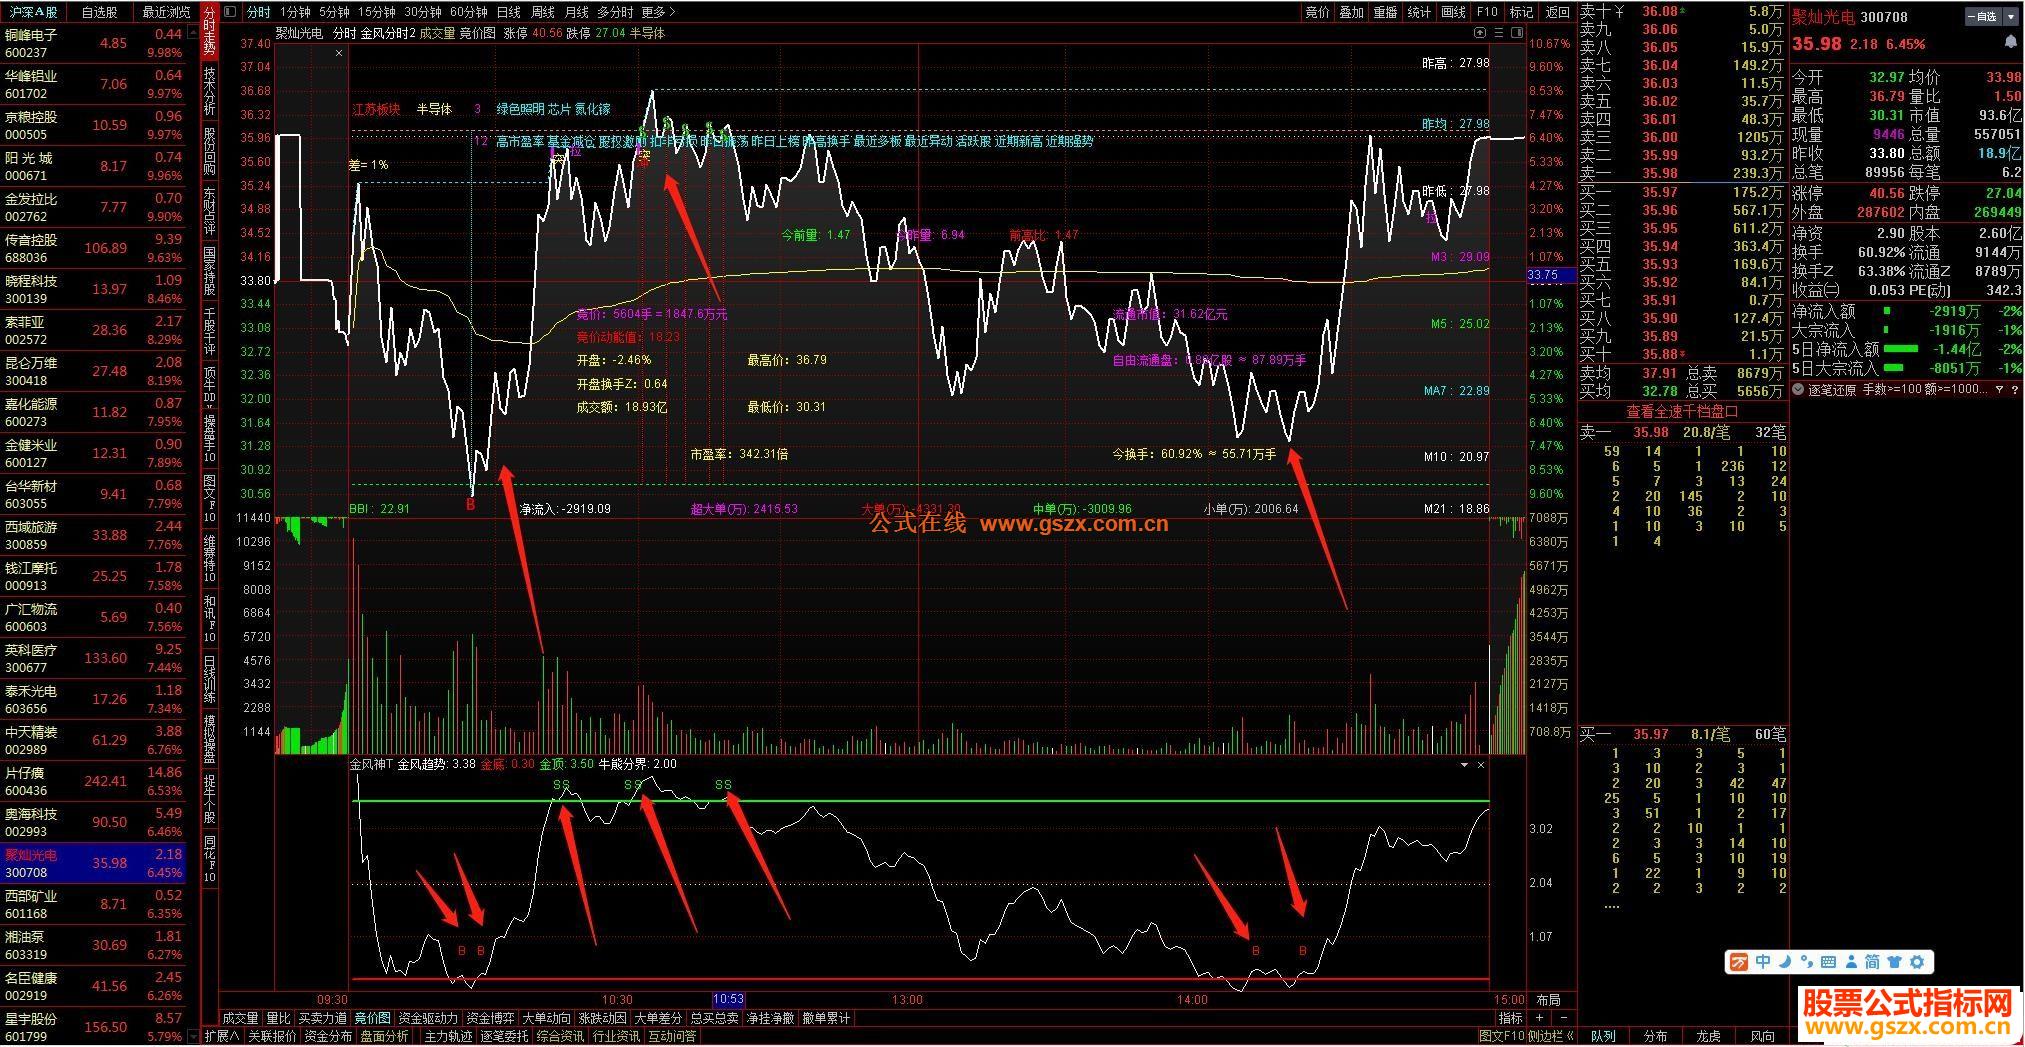Click the 返回 back button
Image resolution: width=2025 pixels, height=1047 pixels.
1557,12
